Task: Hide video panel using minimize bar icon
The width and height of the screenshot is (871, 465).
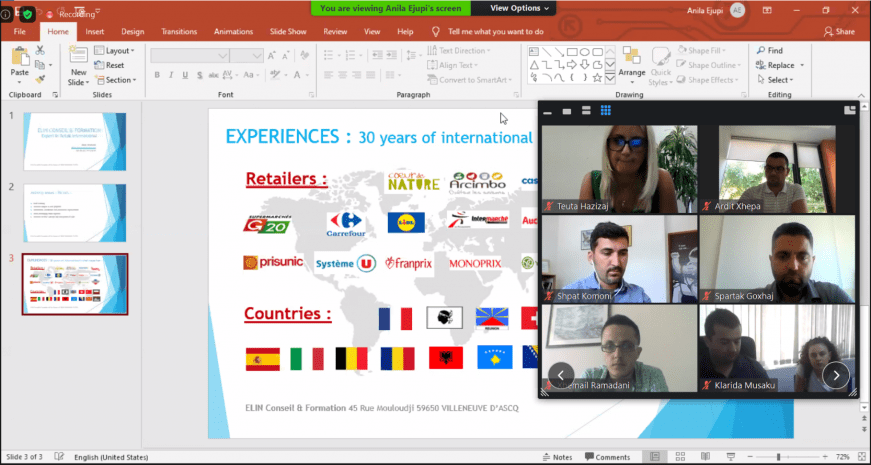Action: (x=547, y=111)
